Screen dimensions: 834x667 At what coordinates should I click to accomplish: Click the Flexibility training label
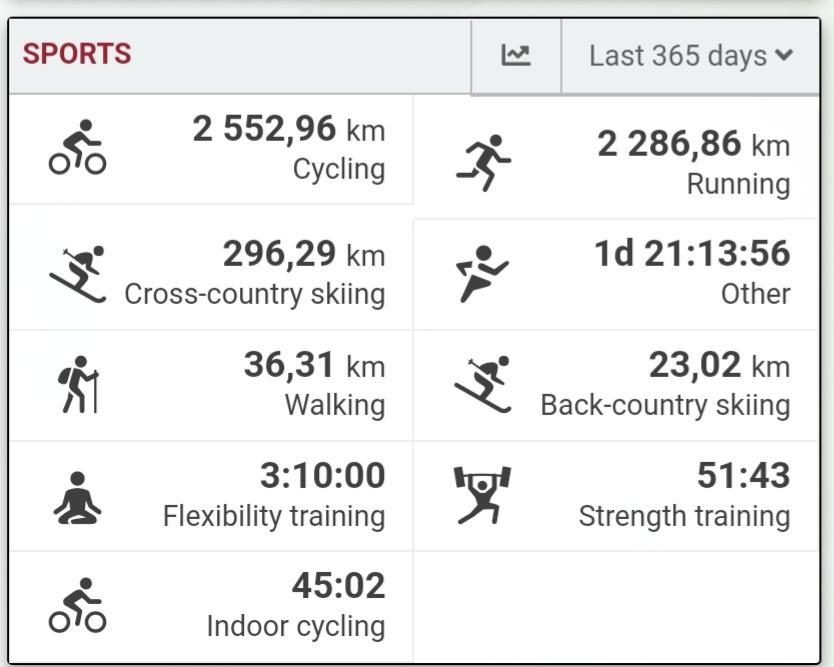click(273, 516)
